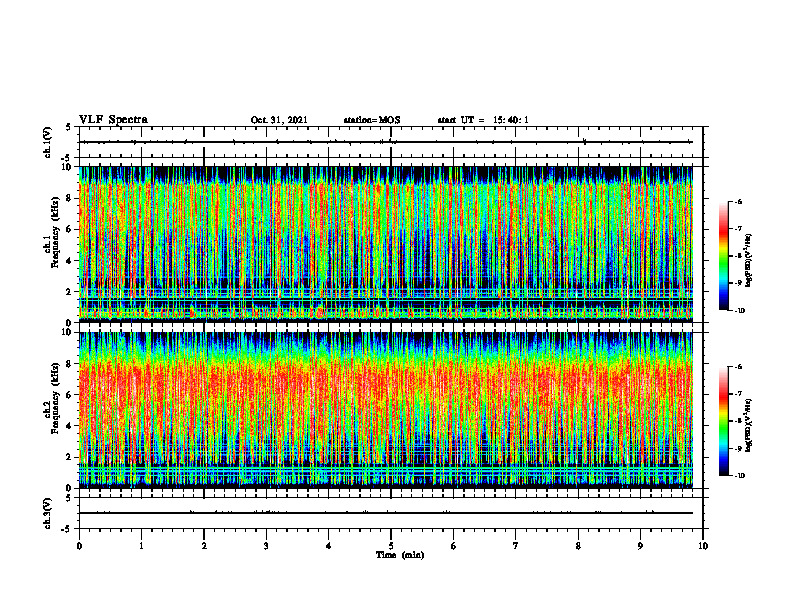Click time axis tick label '2'
Screen dimensions: 792x612
pyautogui.click(x=204, y=546)
